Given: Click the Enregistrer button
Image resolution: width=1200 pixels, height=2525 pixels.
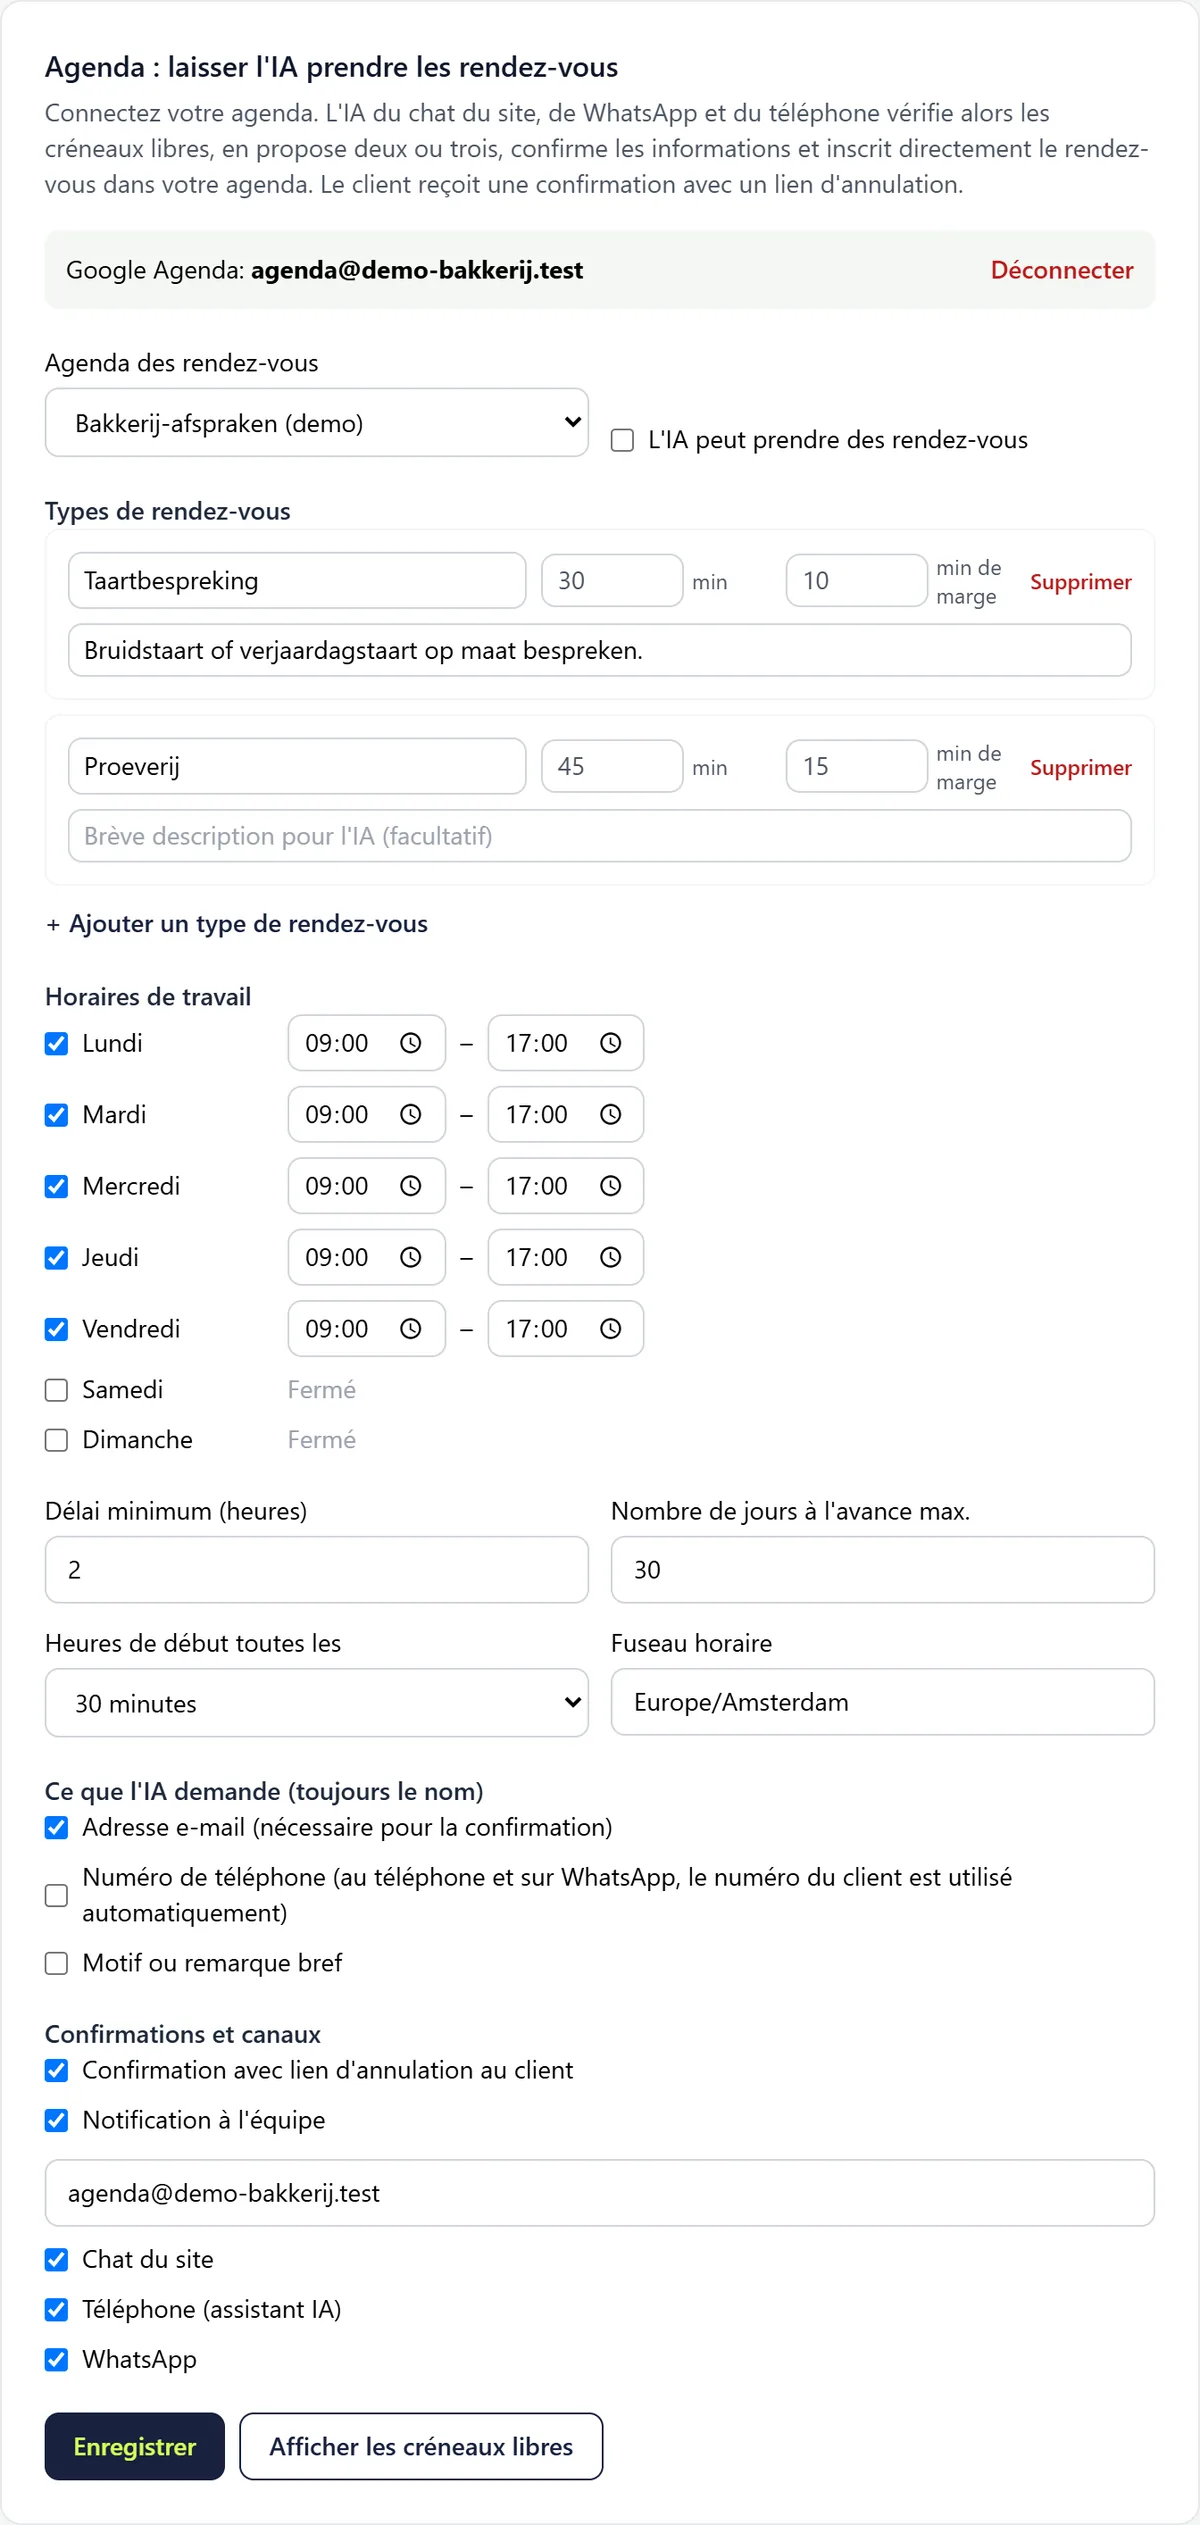Looking at the screenshot, I should click(x=135, y=2447).
